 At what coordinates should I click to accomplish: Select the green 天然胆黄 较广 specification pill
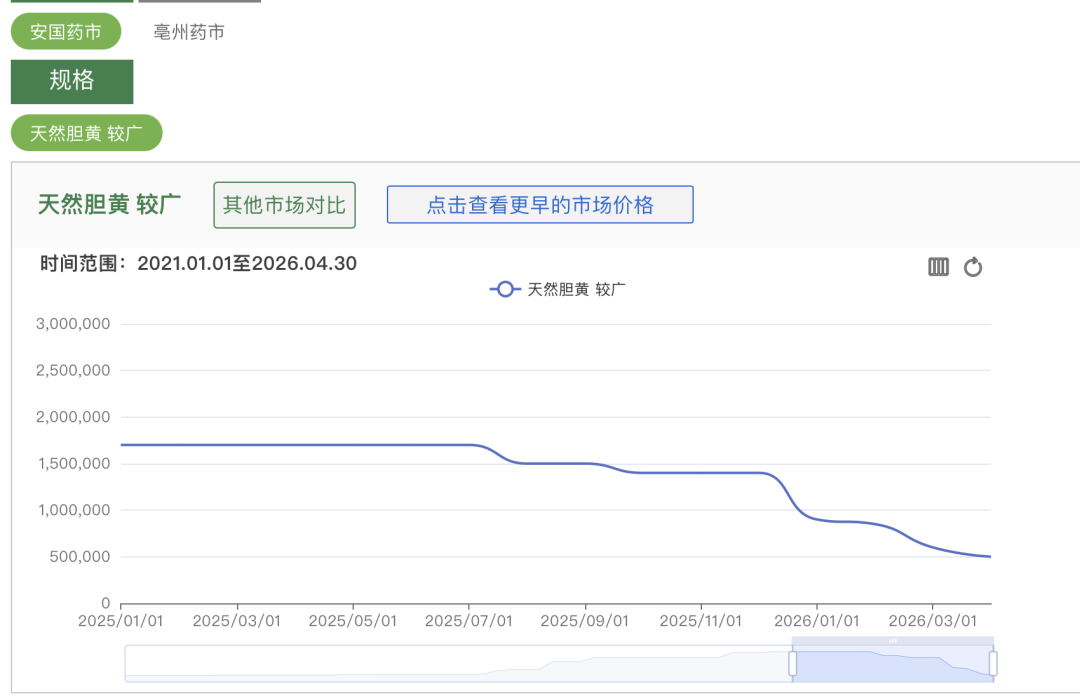coord(86,133)
